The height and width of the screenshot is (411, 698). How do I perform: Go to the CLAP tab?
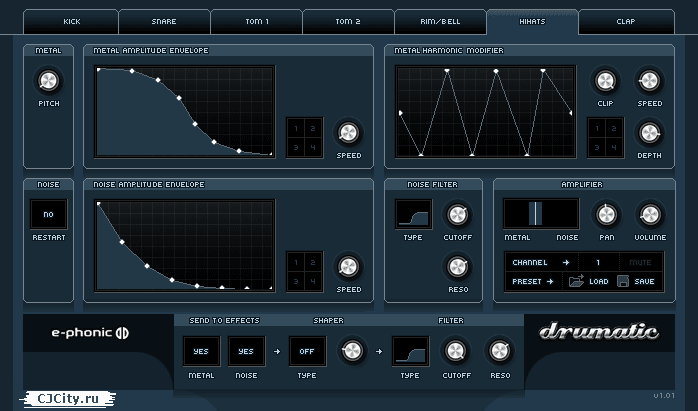(x=626, y=21)
